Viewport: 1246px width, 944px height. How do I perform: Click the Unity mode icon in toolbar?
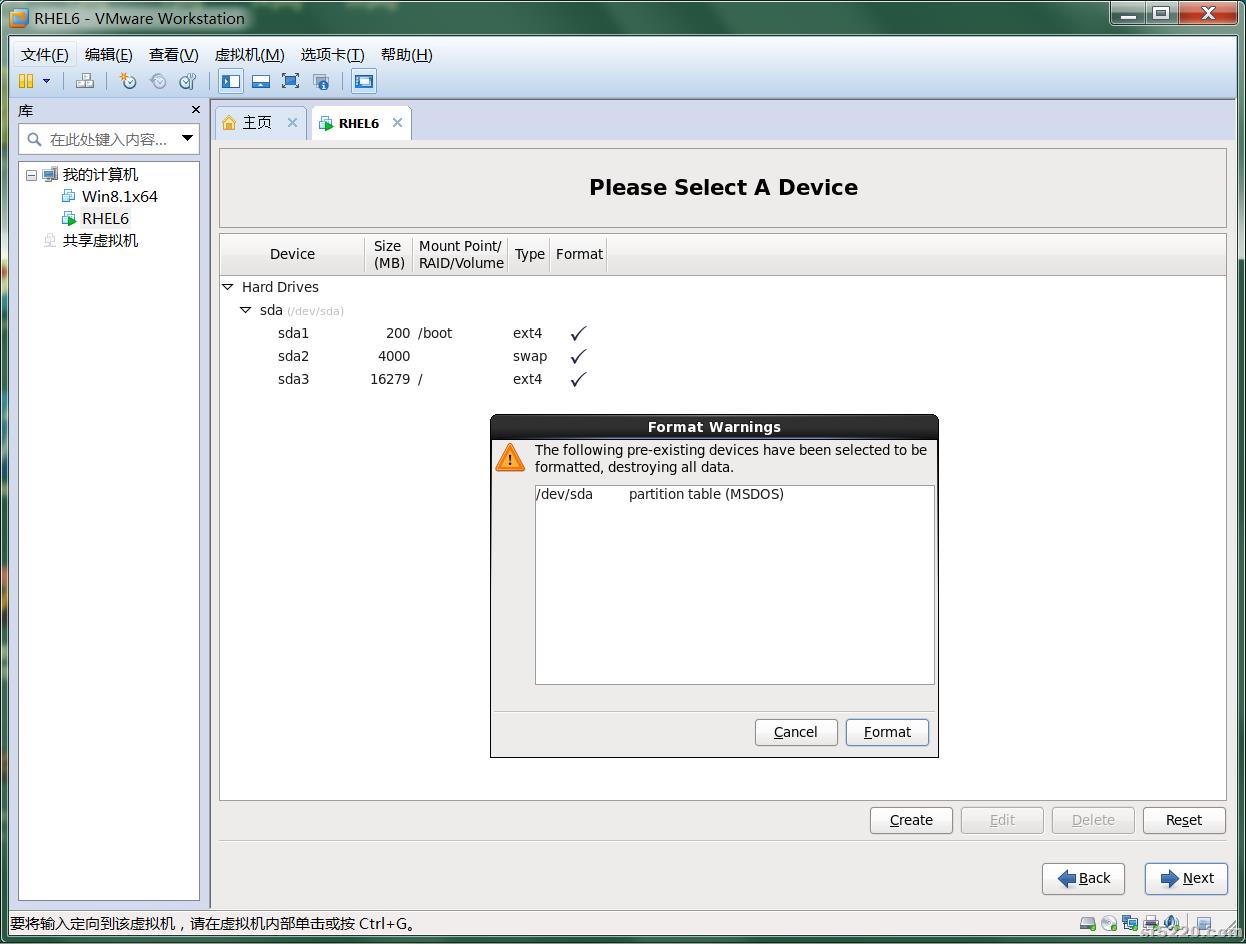[321, 81]
